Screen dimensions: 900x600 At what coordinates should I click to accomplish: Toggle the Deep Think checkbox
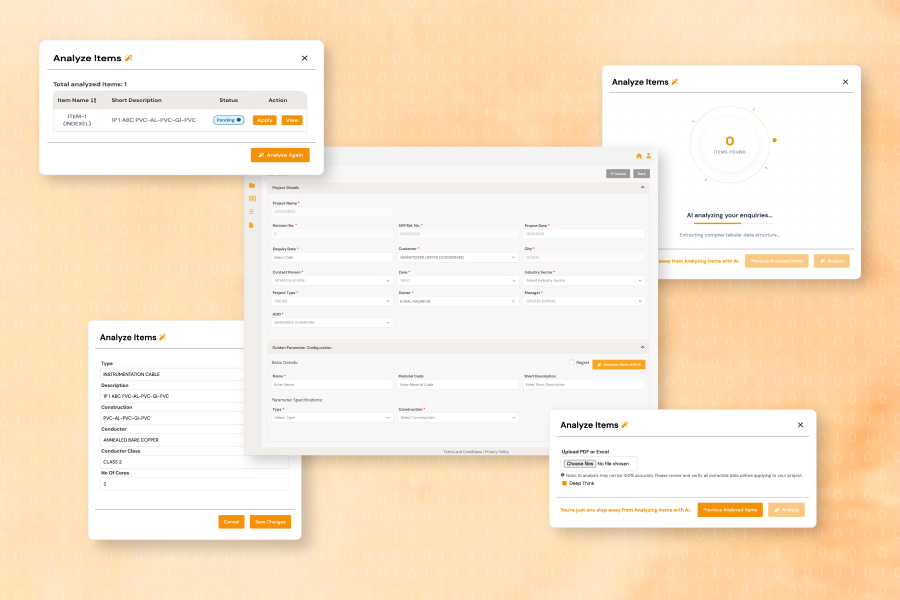(565, 483)
